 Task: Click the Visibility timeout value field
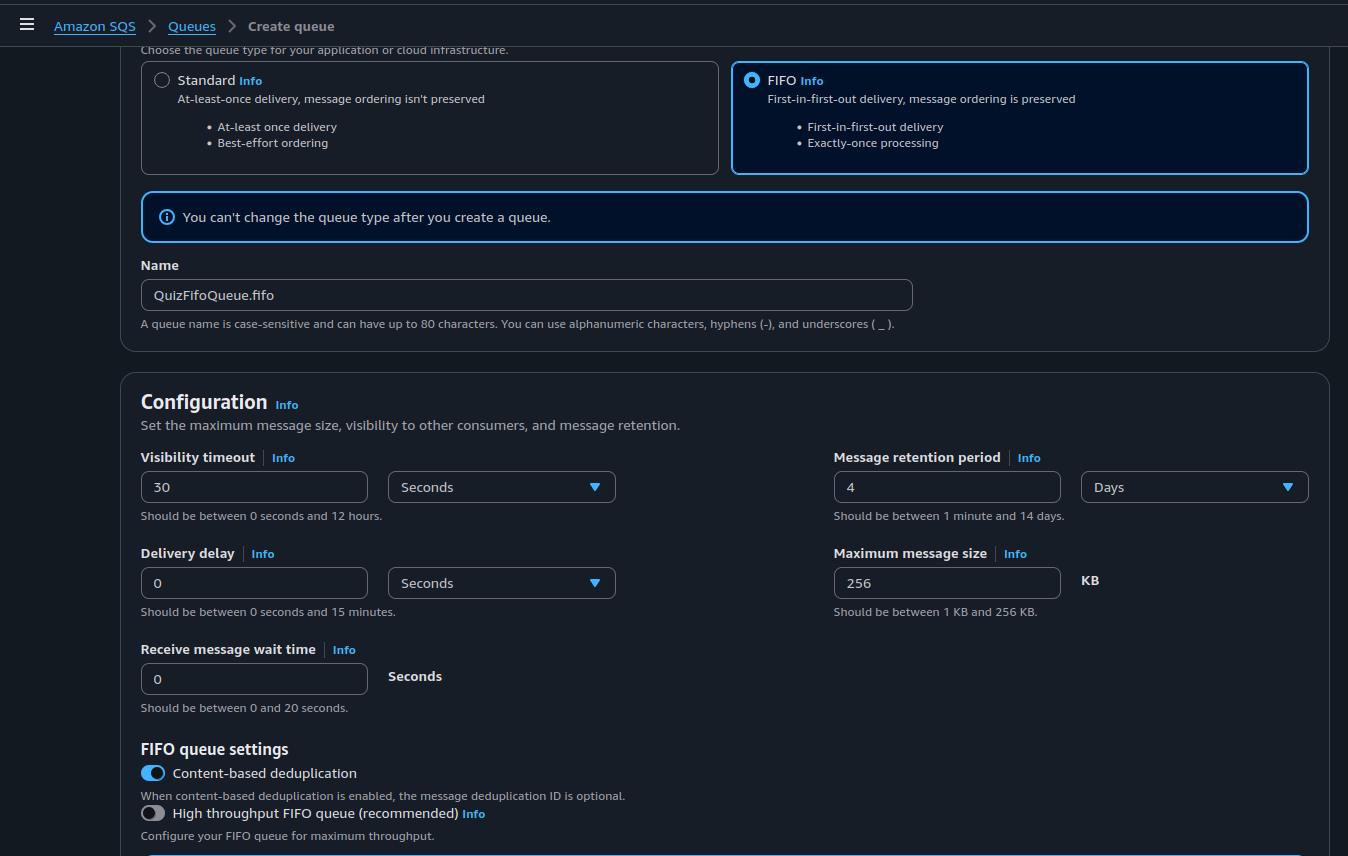pyautogui.click(x=254, y=487)
